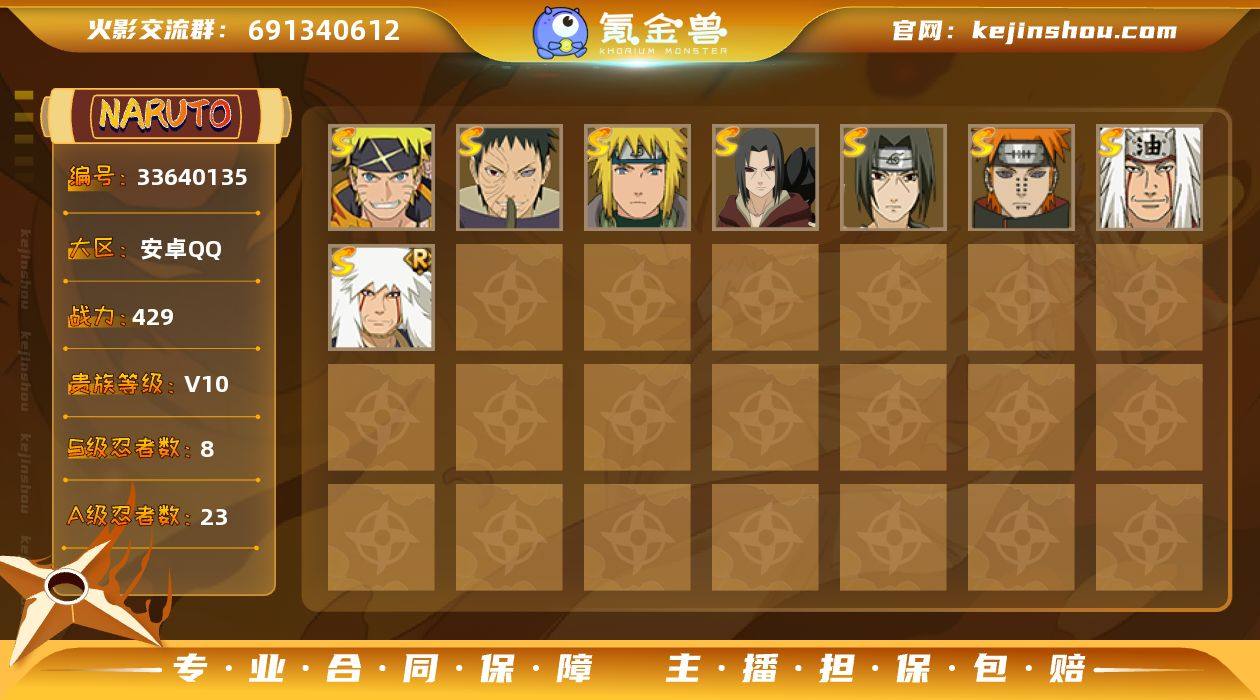1260x700 pixels.
Task: Click the account number 33640135
Action: (x=192, y=178)
